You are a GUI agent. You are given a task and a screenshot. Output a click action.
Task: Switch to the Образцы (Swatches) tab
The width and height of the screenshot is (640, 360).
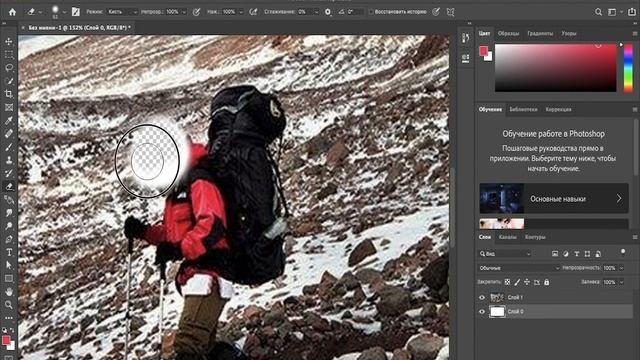pyautogui.click(x=508, y=33)
